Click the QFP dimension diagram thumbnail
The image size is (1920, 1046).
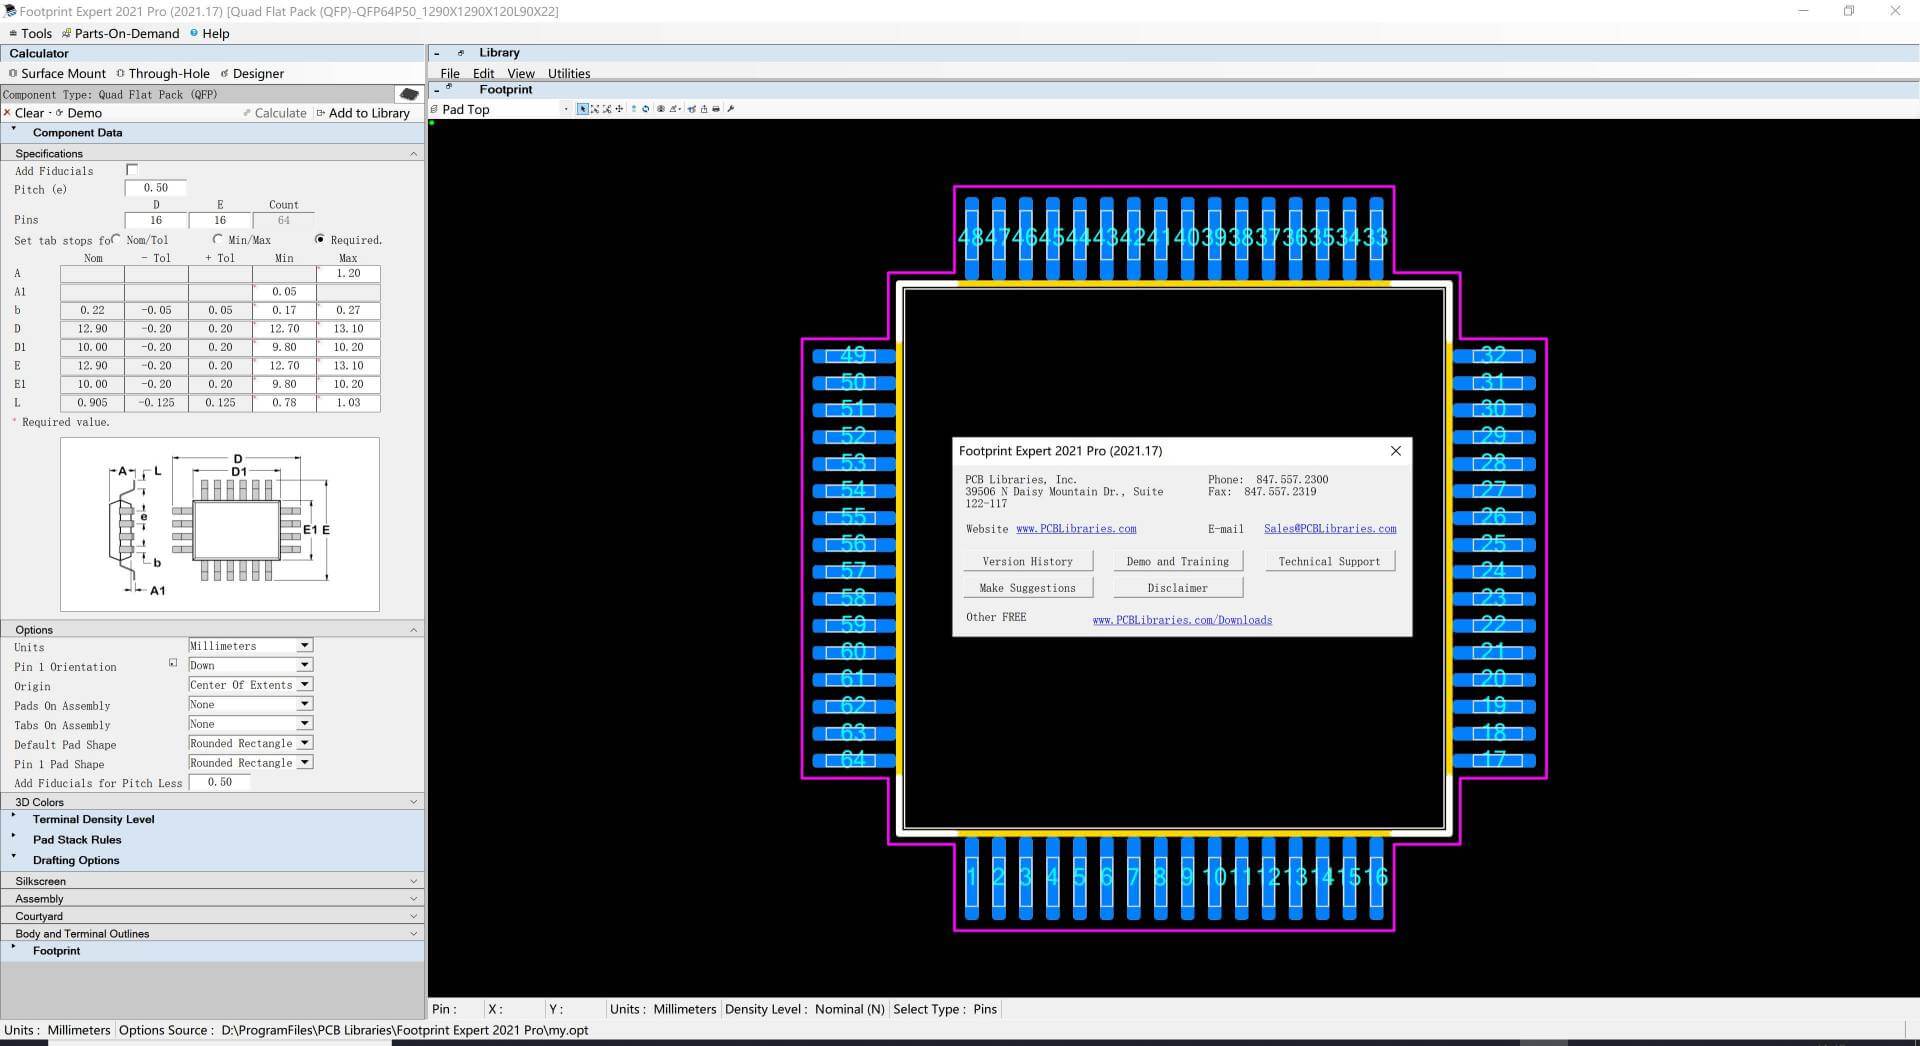(x=220, y=524)
